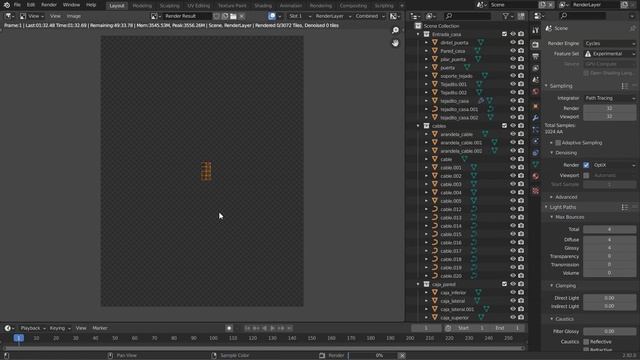Open the Keying popover in timeline
The width and height of the screenshot is (640, 360).
pos(60,328)
